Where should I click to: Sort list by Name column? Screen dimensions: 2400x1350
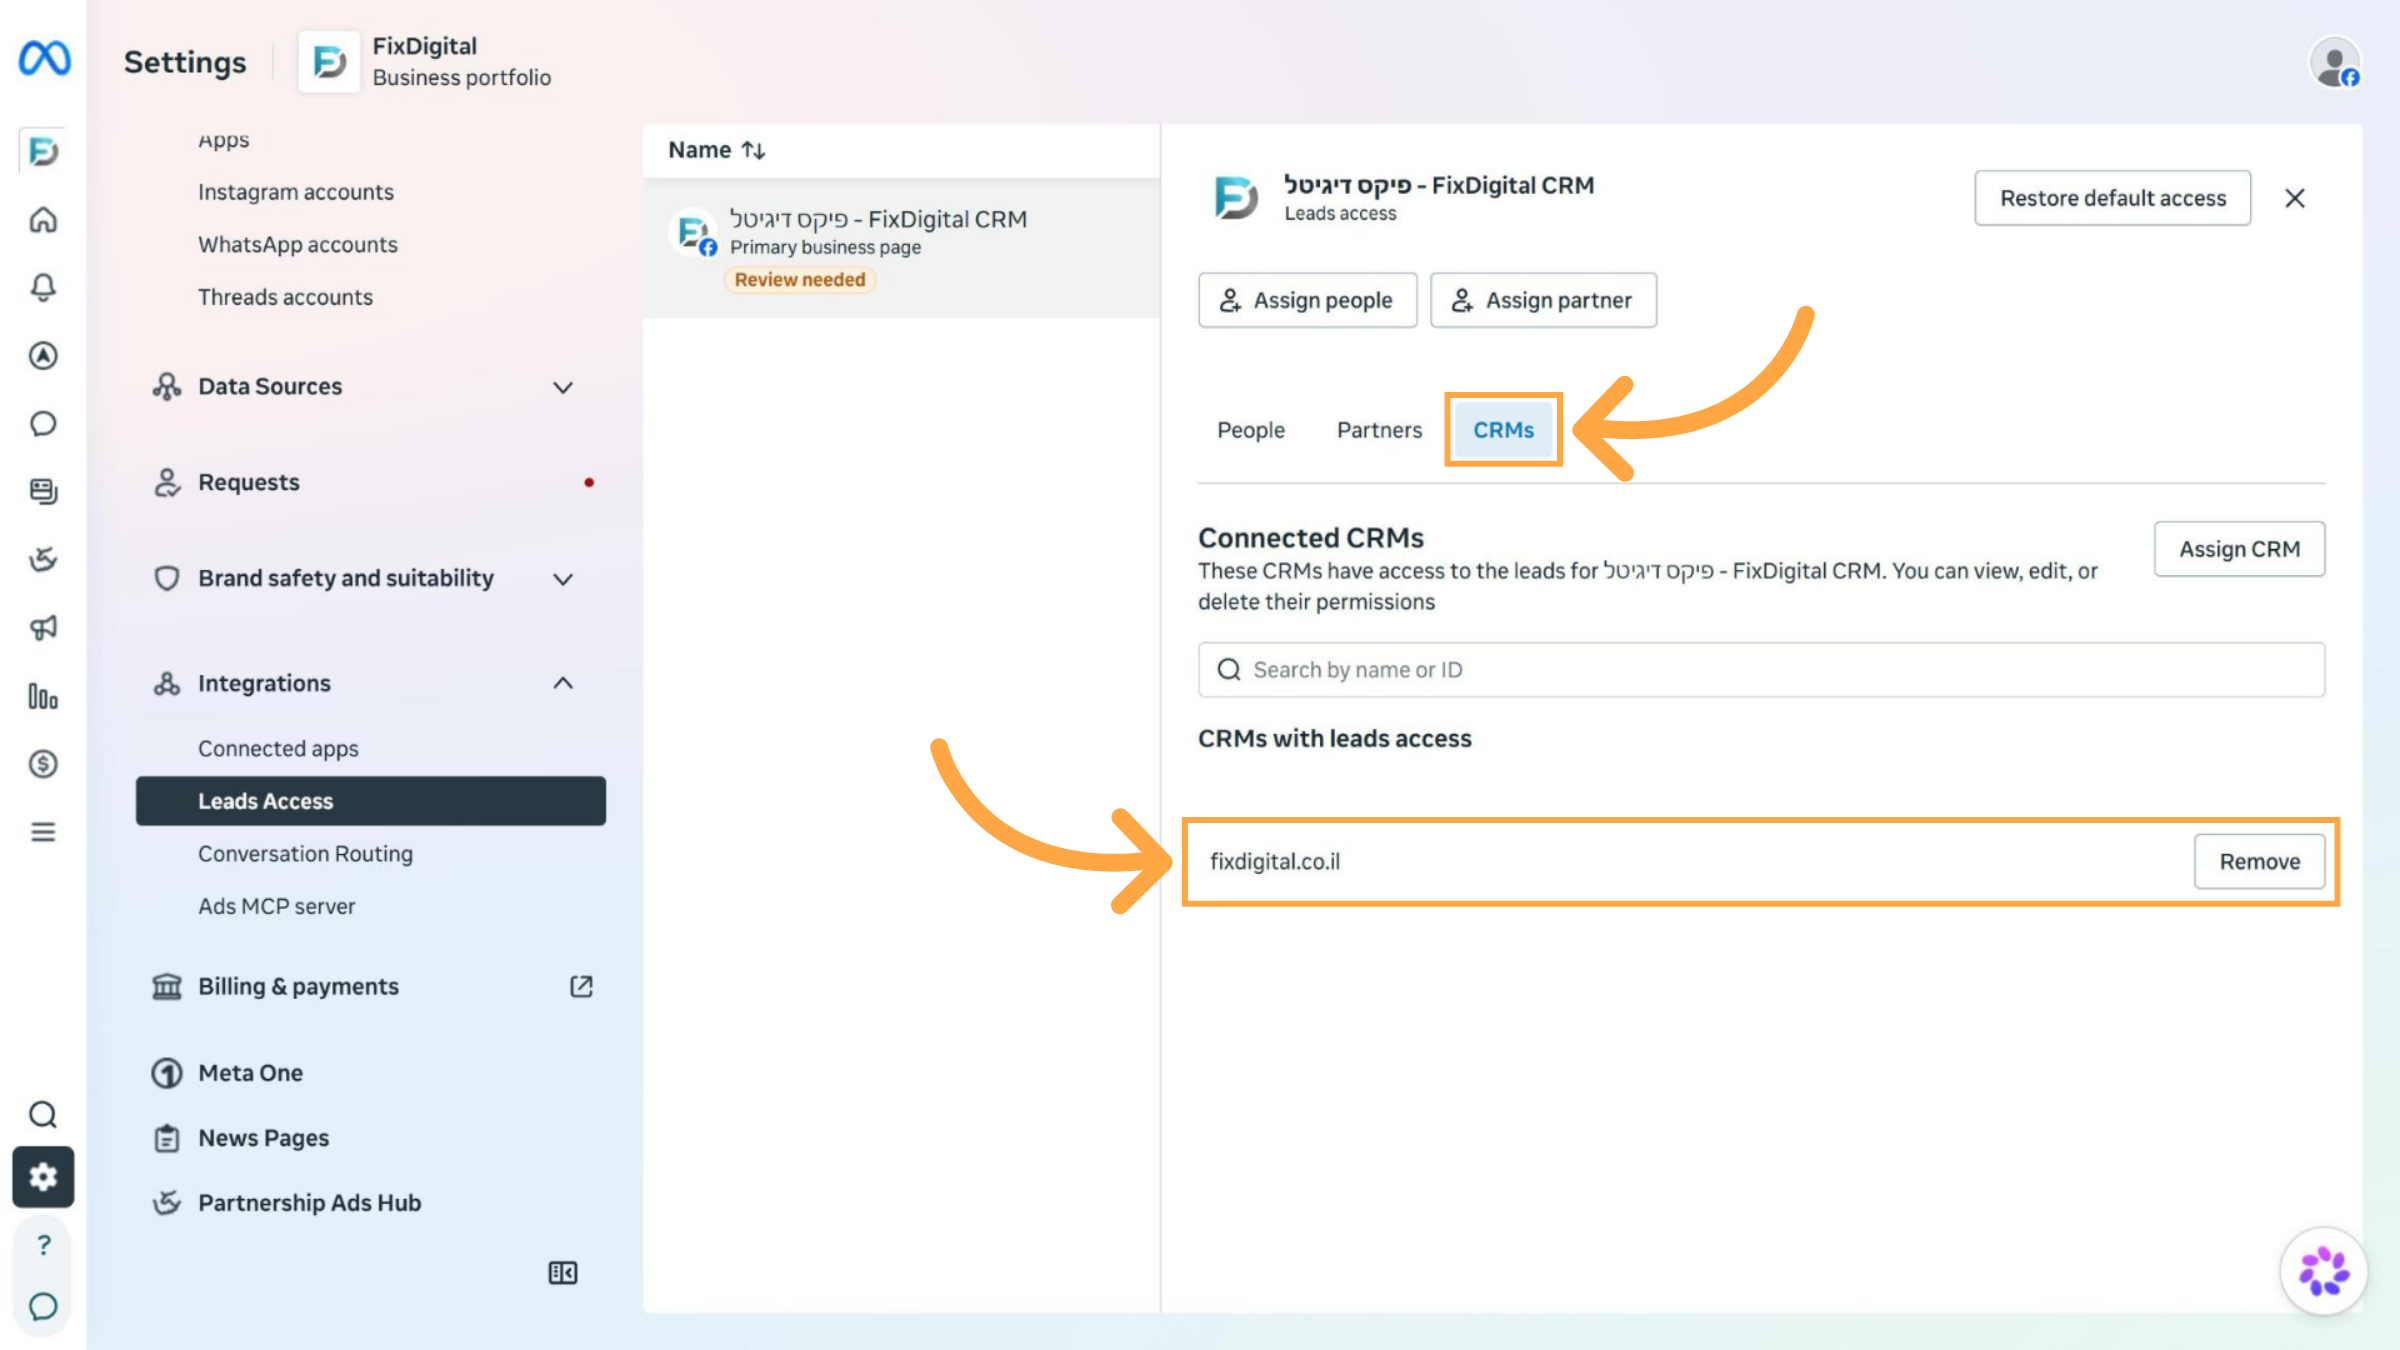coord(717,150)
